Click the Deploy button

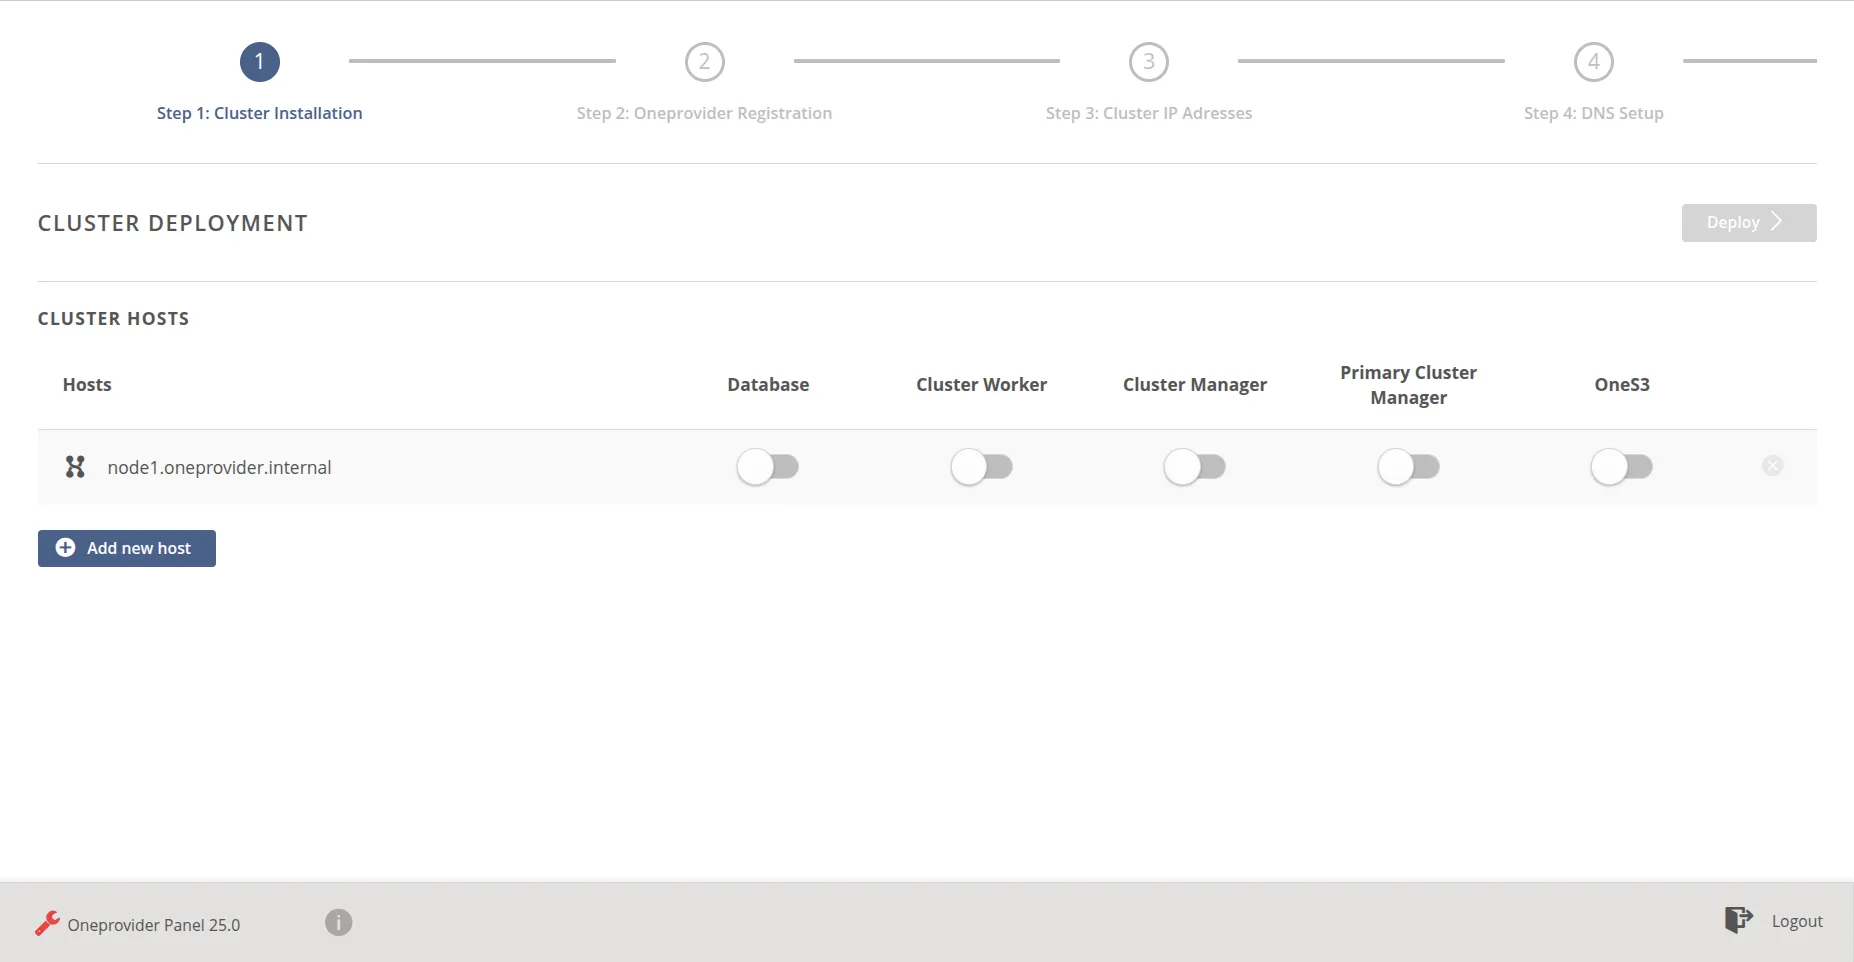tap(1748, 222)
